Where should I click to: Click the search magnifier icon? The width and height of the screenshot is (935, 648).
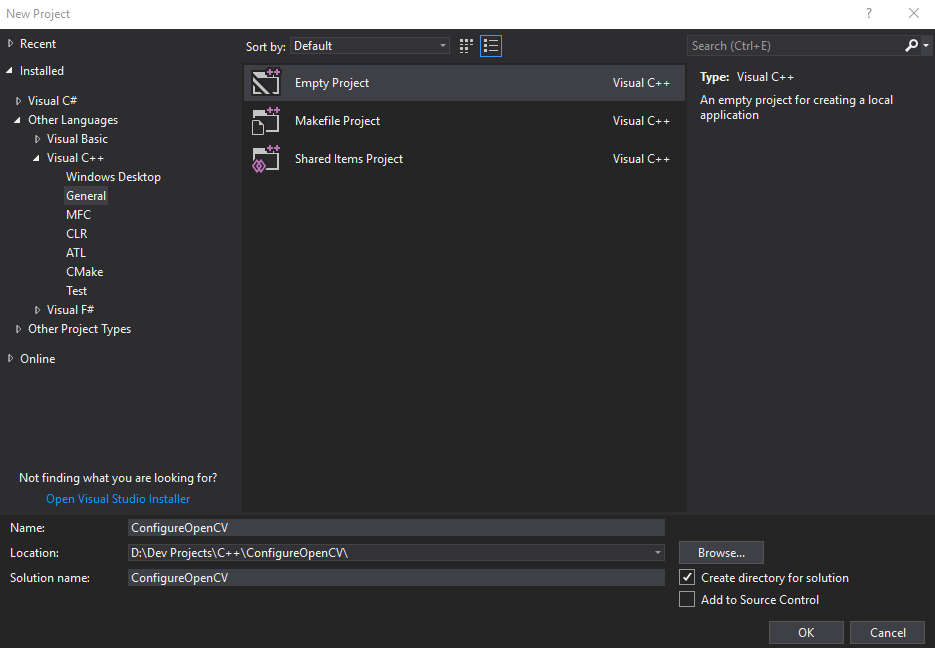(x=911, y=46)
